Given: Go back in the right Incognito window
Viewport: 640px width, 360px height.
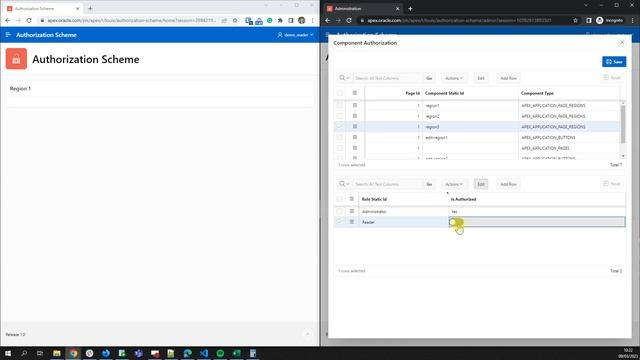Looking at the screenshot, I should tap(328, 20).
